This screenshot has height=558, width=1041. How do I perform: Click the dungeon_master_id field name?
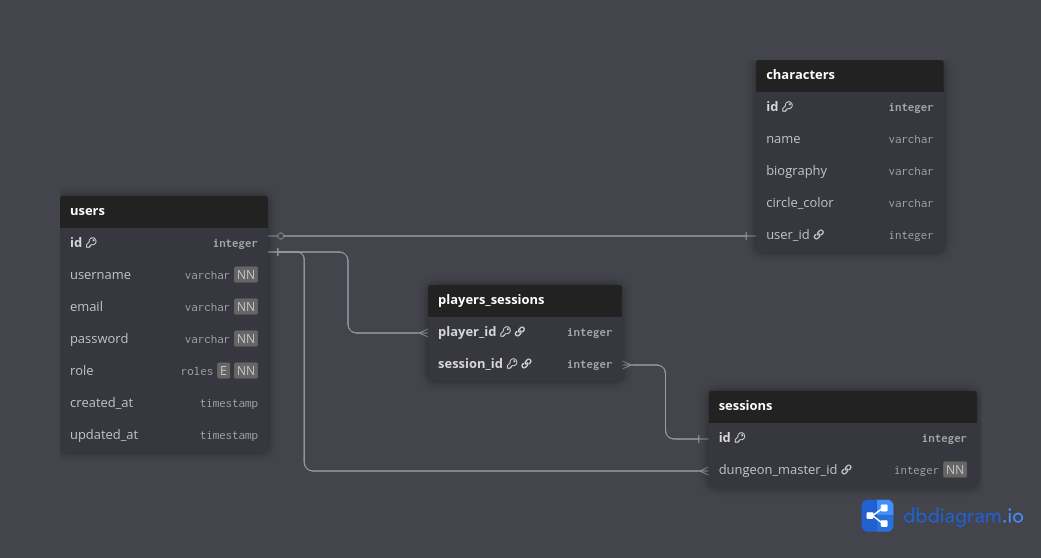pos(778,470)
